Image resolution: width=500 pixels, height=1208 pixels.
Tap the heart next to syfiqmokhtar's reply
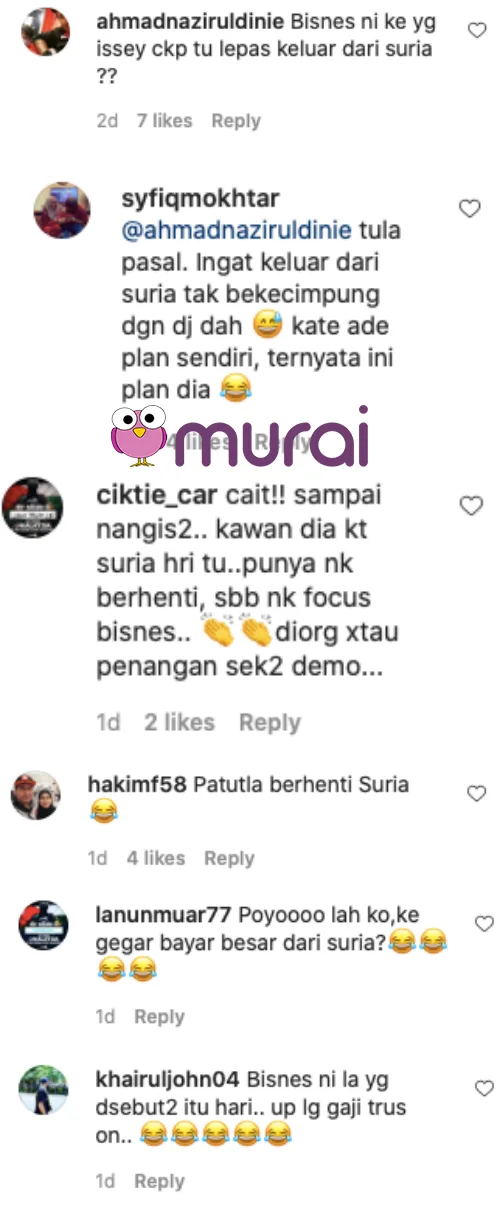coord(469,208)
